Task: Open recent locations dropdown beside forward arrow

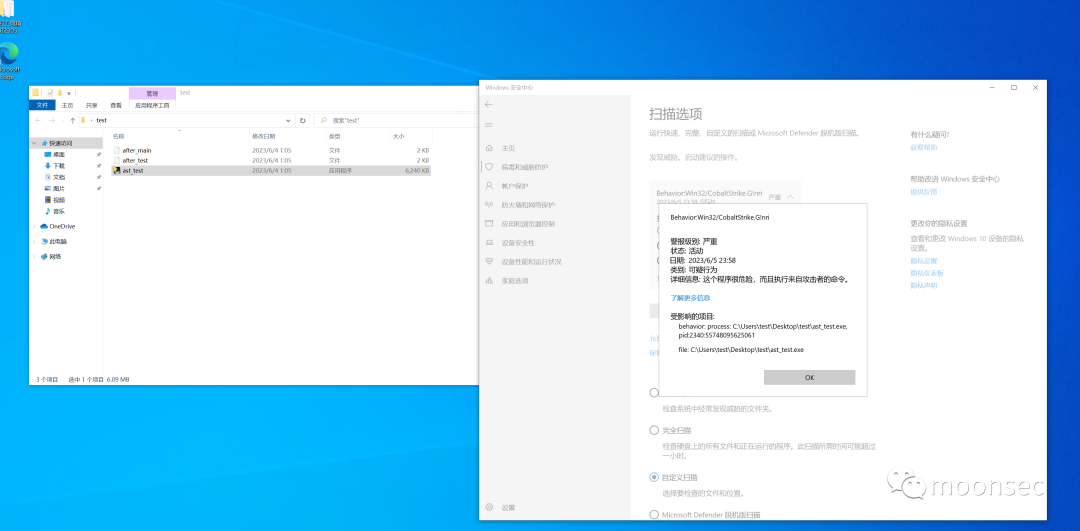Action: click(x=63, y=121)
